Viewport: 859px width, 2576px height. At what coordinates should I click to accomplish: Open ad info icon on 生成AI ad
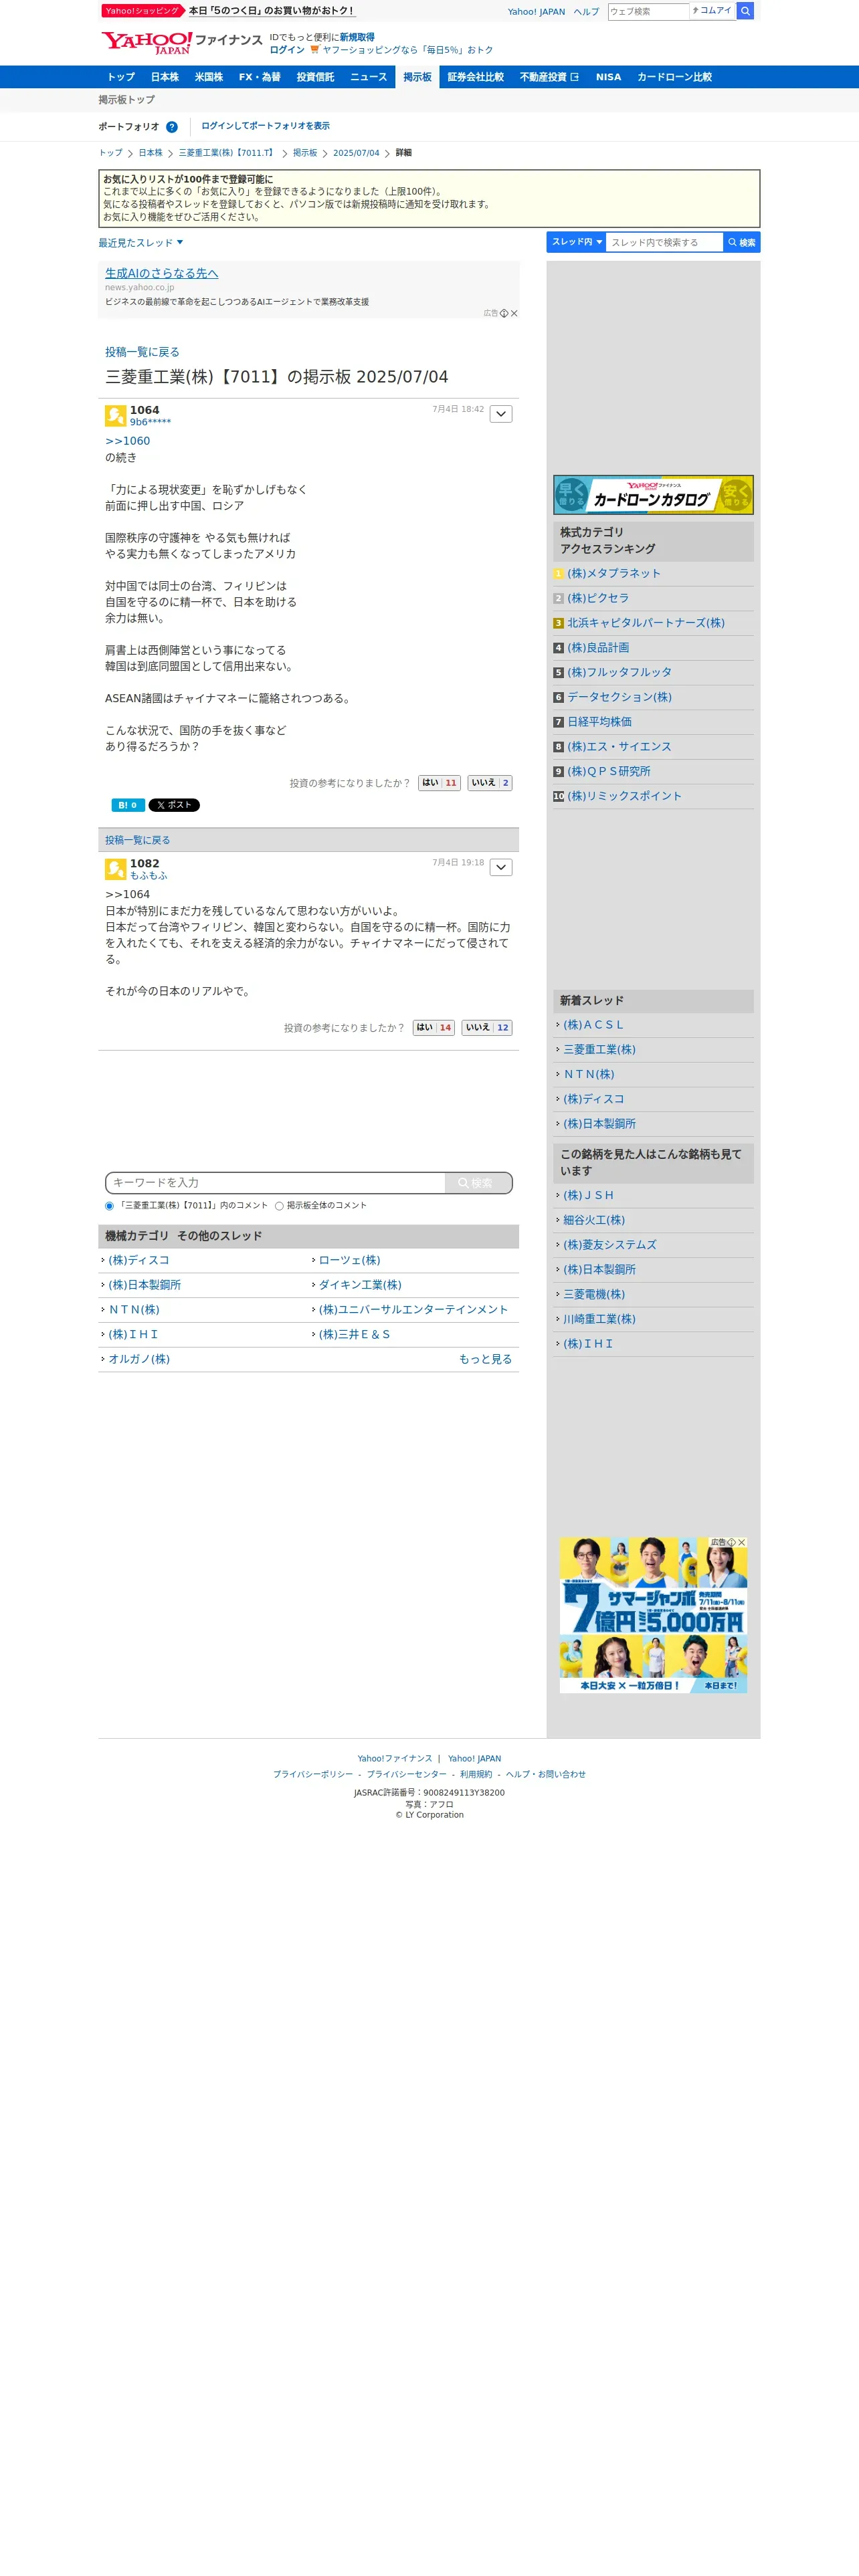(504, 313)
